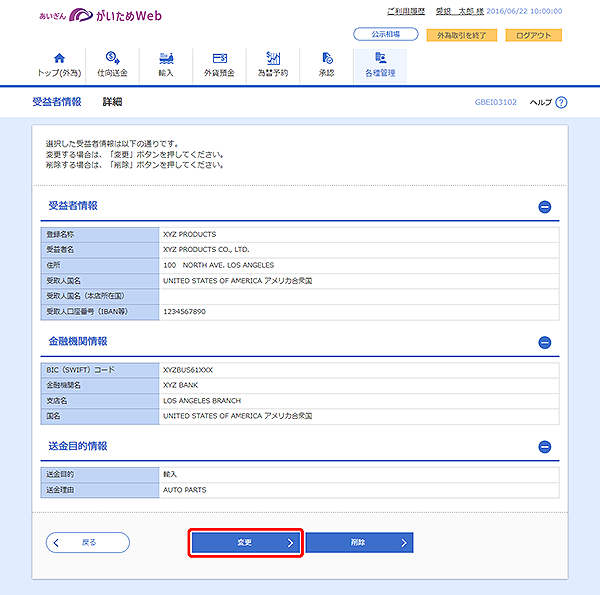Click the 受取人口座番号 (IBAN等) label cell
The height and width of the screenshot is (595, 600).
pyautogui.click(x=100, y=311)
